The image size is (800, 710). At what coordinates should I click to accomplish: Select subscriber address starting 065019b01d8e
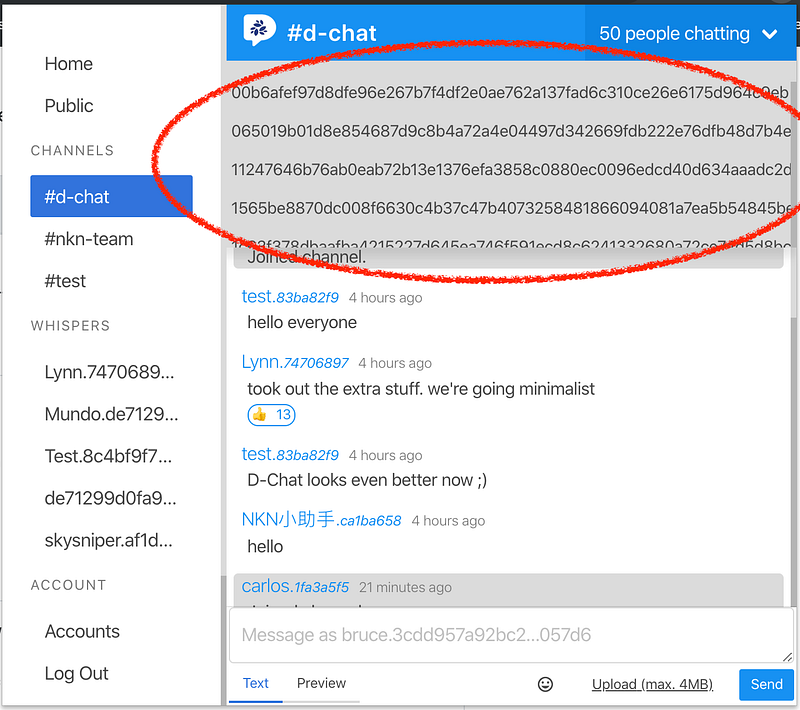point(509,131)
